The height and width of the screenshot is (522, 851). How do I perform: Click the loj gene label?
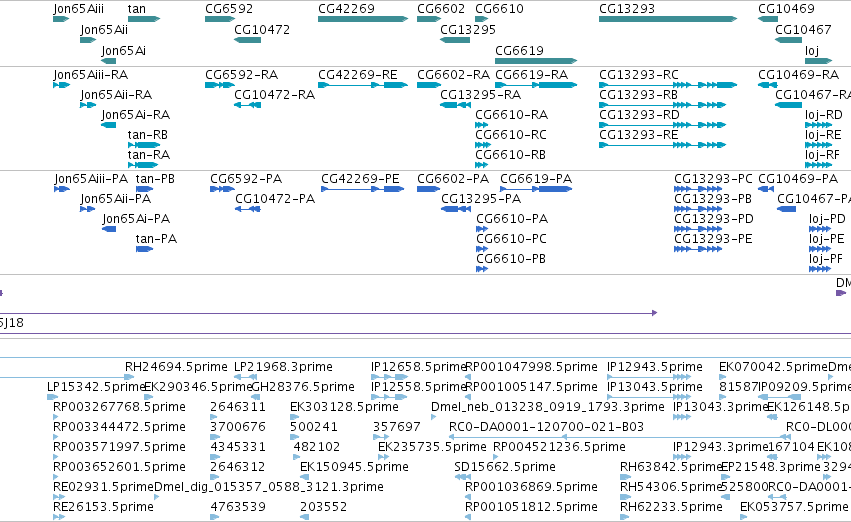tap(812, 50)
